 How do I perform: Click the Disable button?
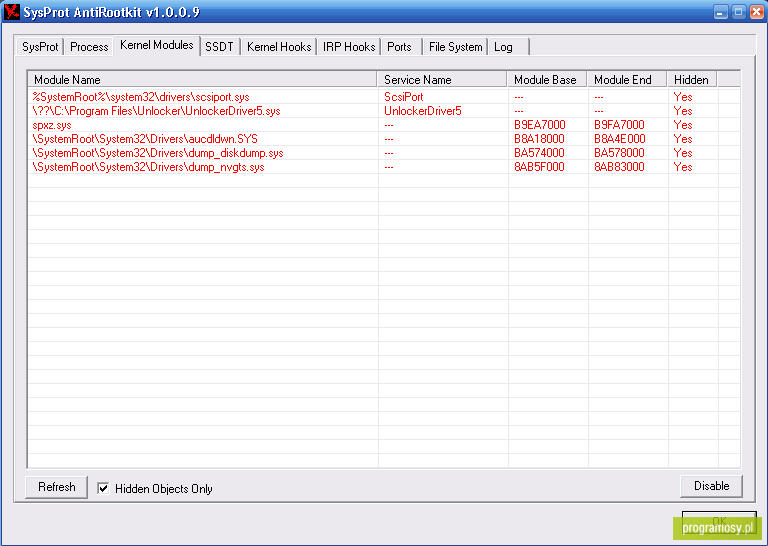pos(711,486)
